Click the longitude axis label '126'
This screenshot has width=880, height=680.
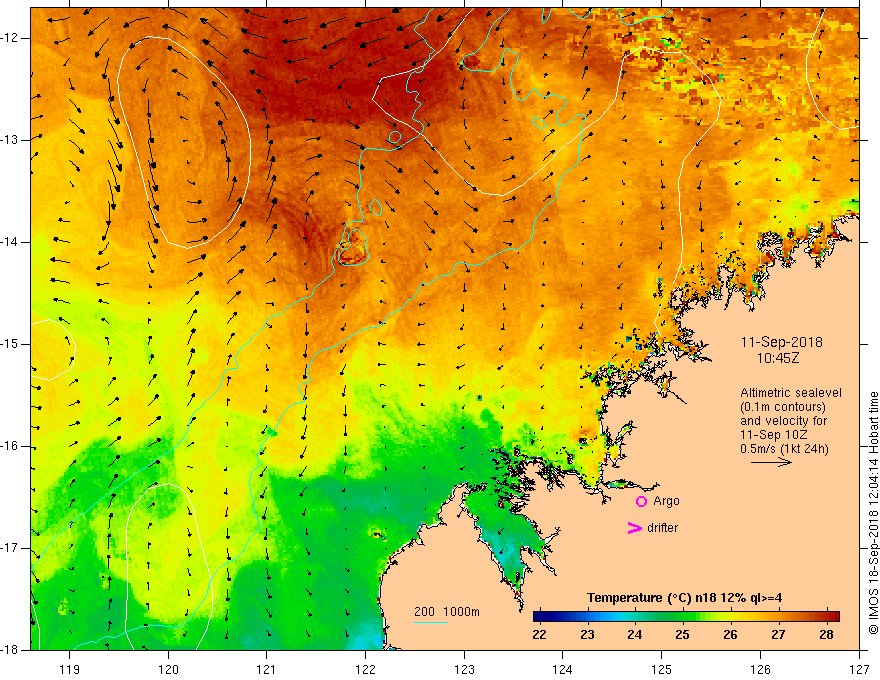760,669
